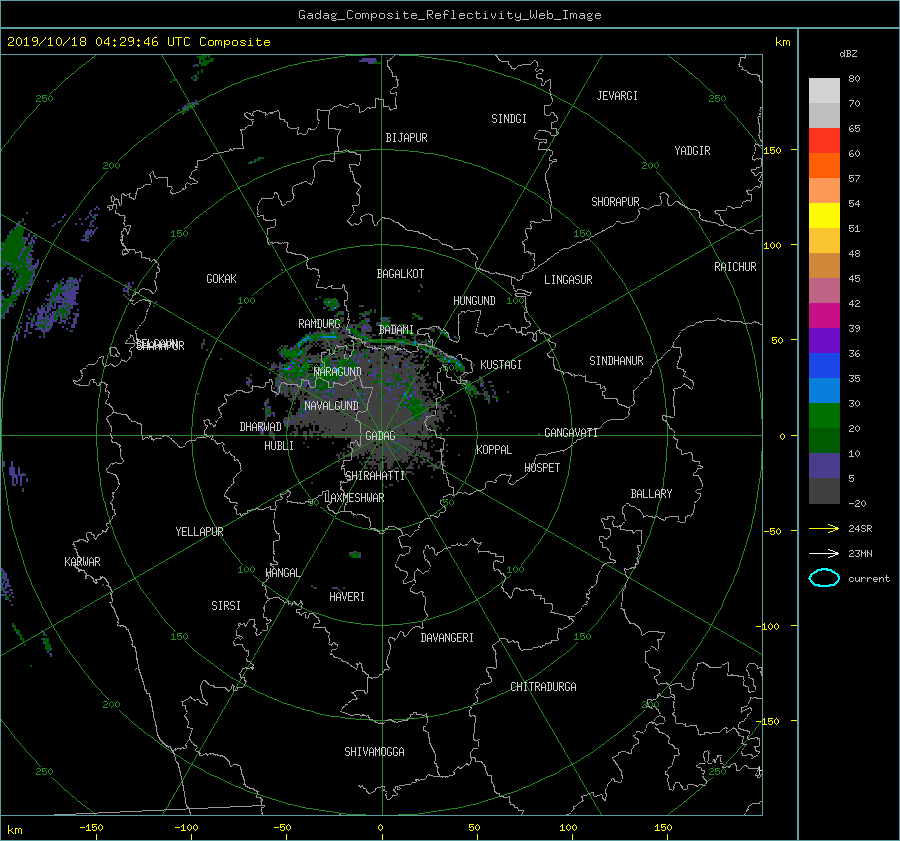Click the blue 36 dBZ color swatch
The width and height of the screenshot is (900, 841).
(824, 365)
